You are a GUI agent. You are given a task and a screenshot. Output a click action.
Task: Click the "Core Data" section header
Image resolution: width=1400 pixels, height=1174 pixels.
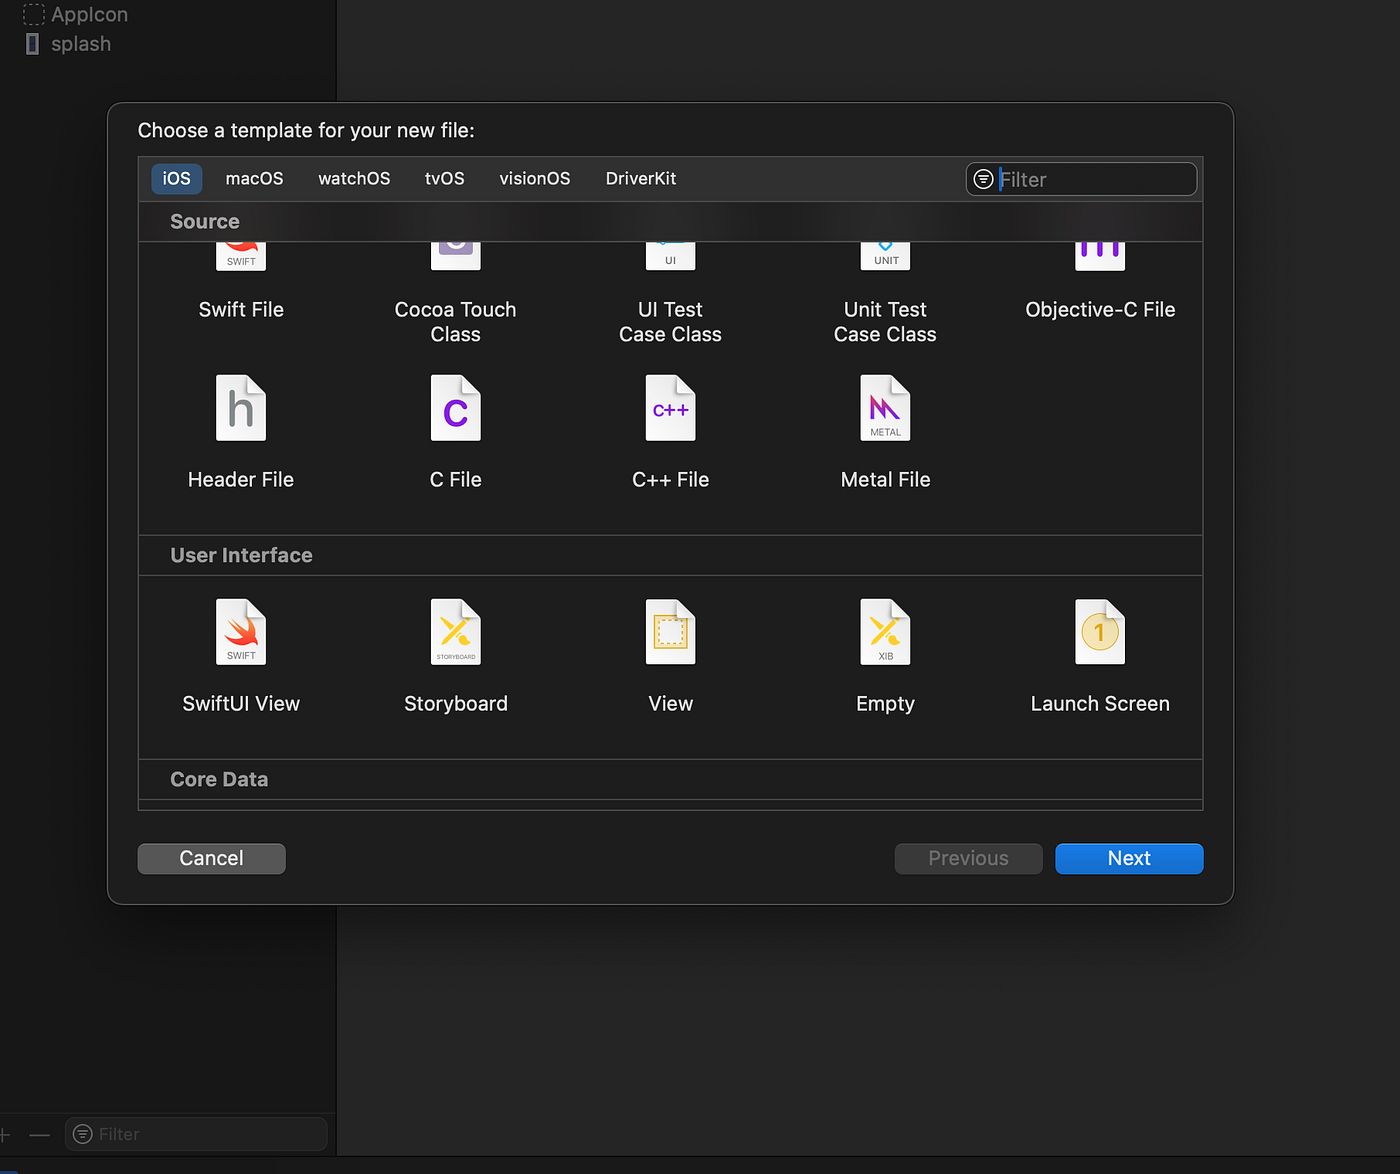(219, 779)
